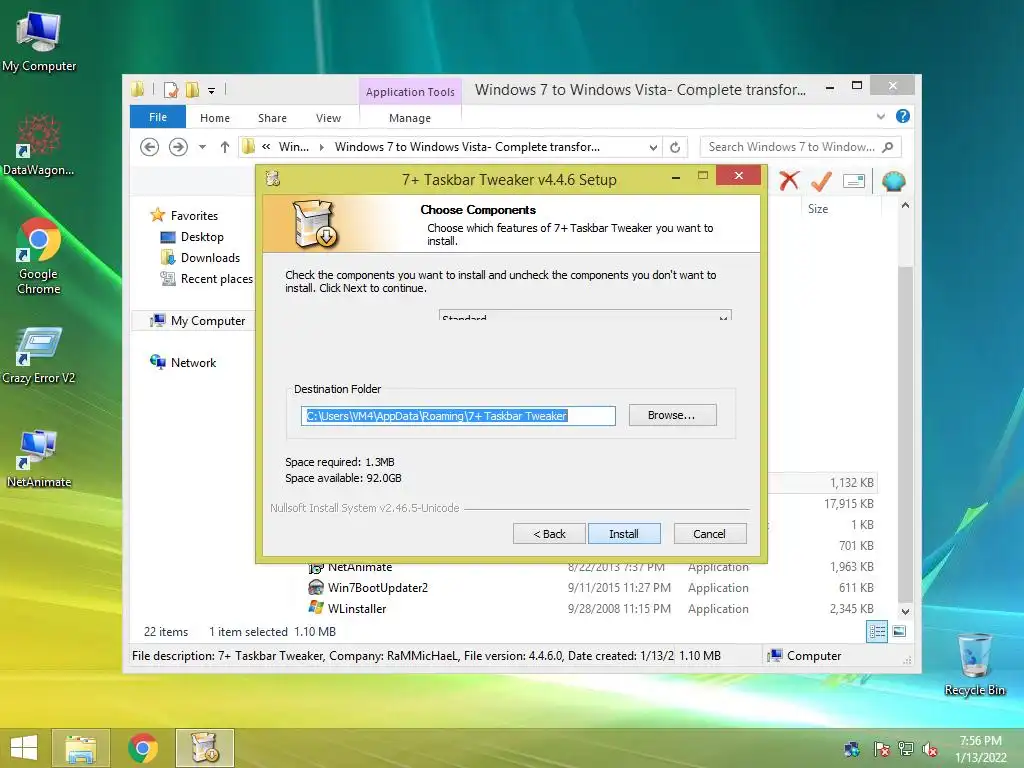Screen dimensions: 1024x768
Task: Open the Home ribbon tab
Action: coord(215,118)
